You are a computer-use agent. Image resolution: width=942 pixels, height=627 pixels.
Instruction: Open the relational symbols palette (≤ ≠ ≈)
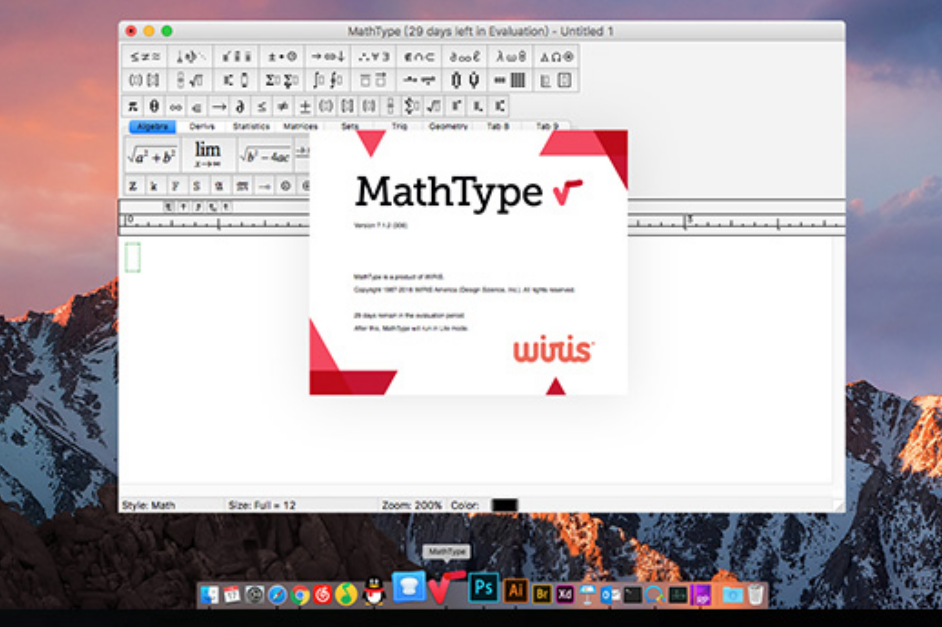(x=145, y=57)
